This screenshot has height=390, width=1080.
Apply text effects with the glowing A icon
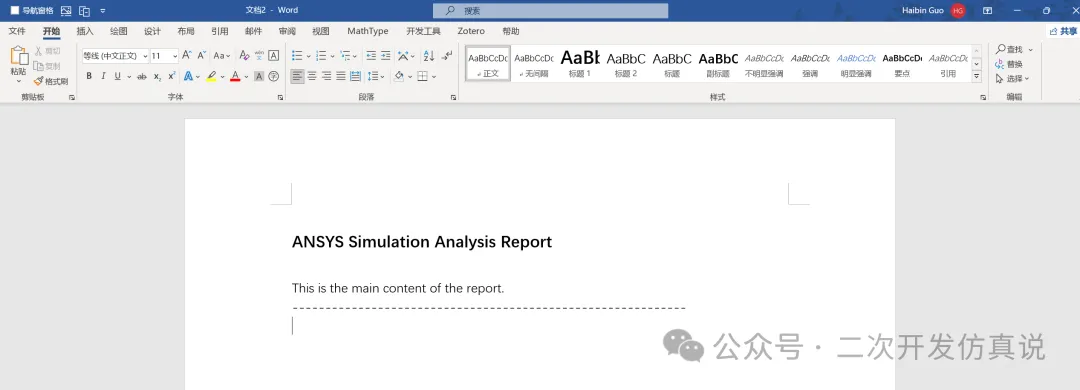188,76
